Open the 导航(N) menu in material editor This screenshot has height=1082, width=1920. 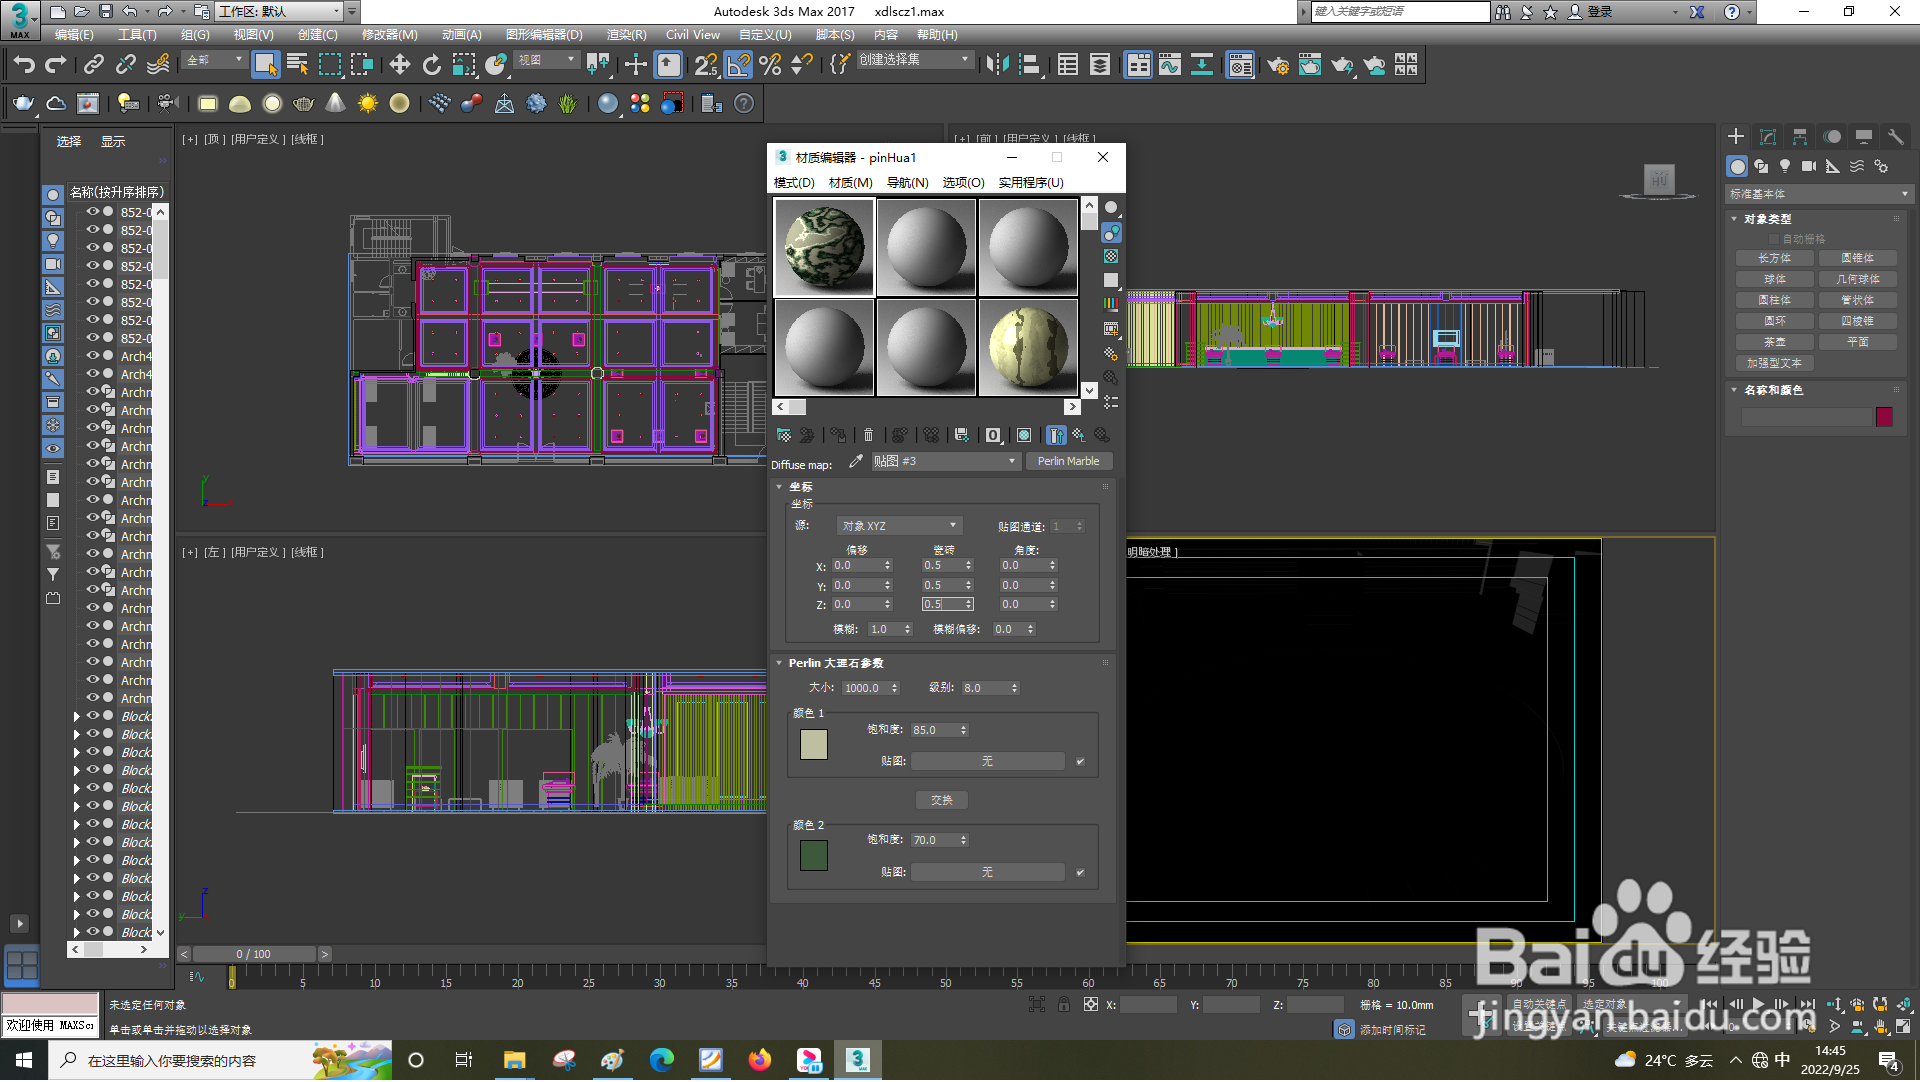point(907,182)
